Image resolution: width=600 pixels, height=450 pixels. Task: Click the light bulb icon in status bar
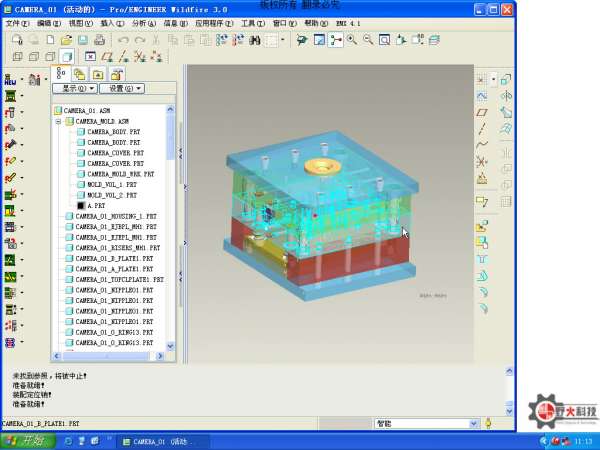click(488, 423)
